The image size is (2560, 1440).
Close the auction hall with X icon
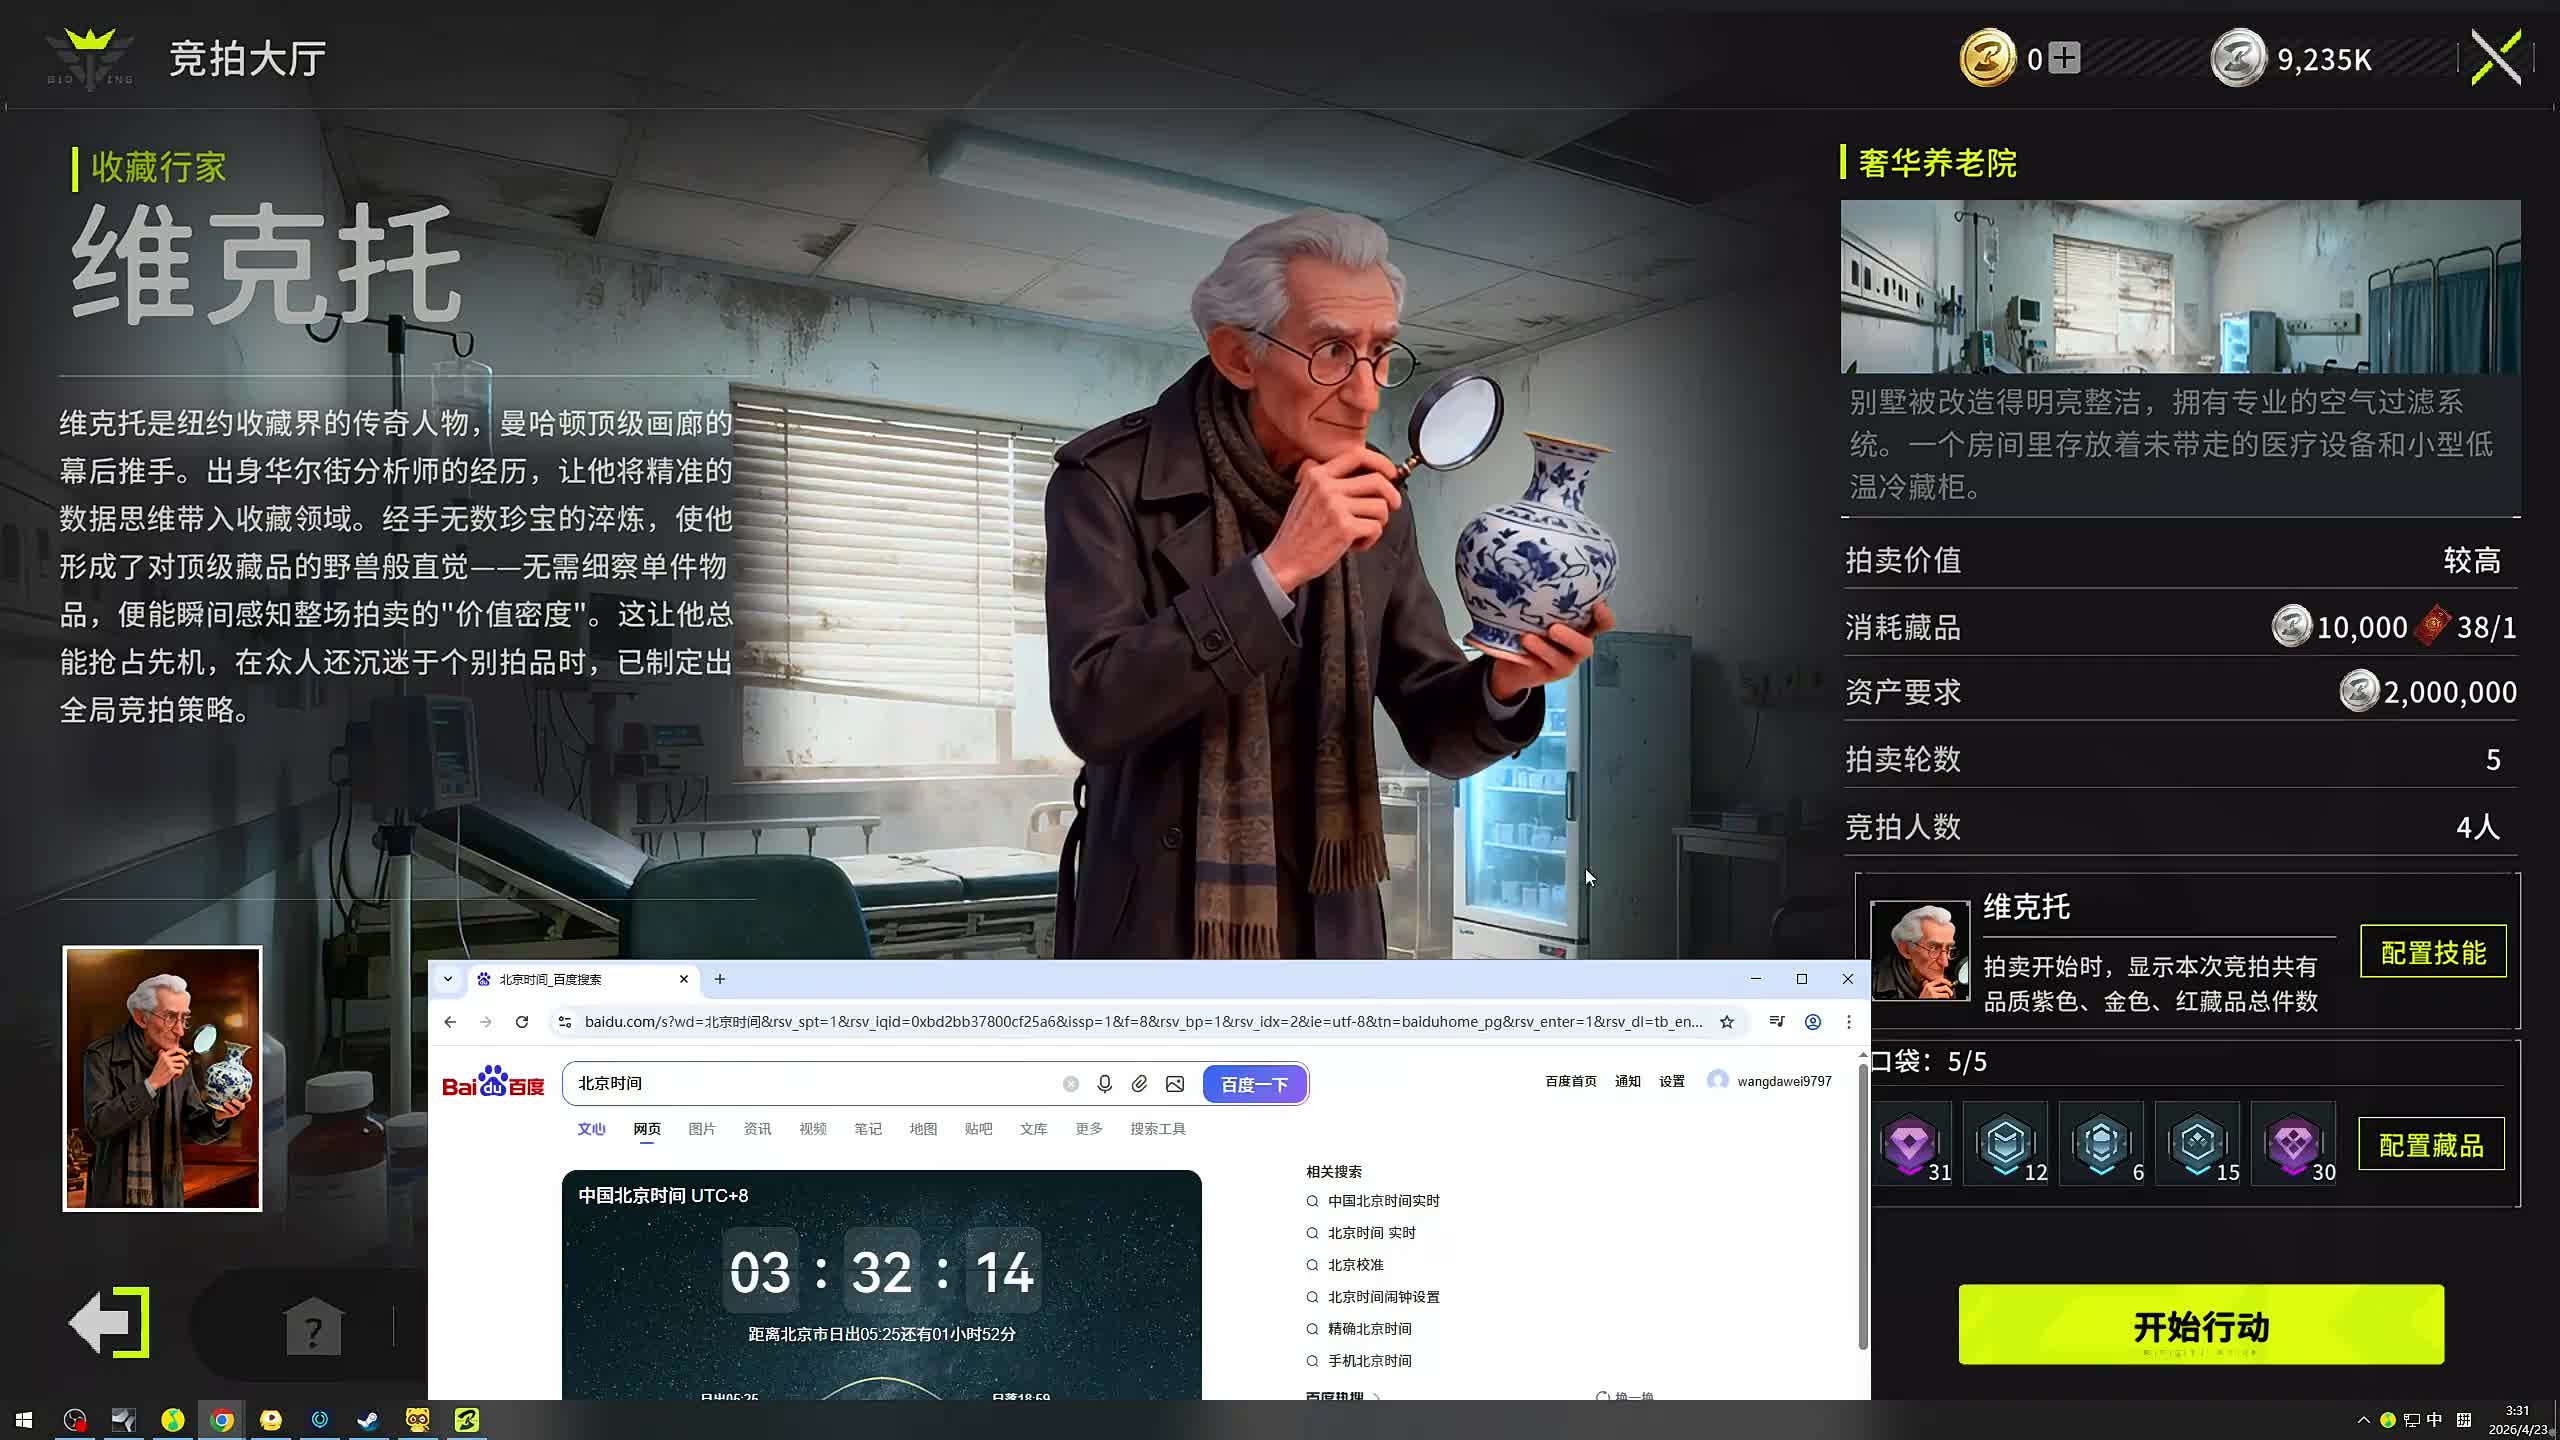(x=2495, y=58)
